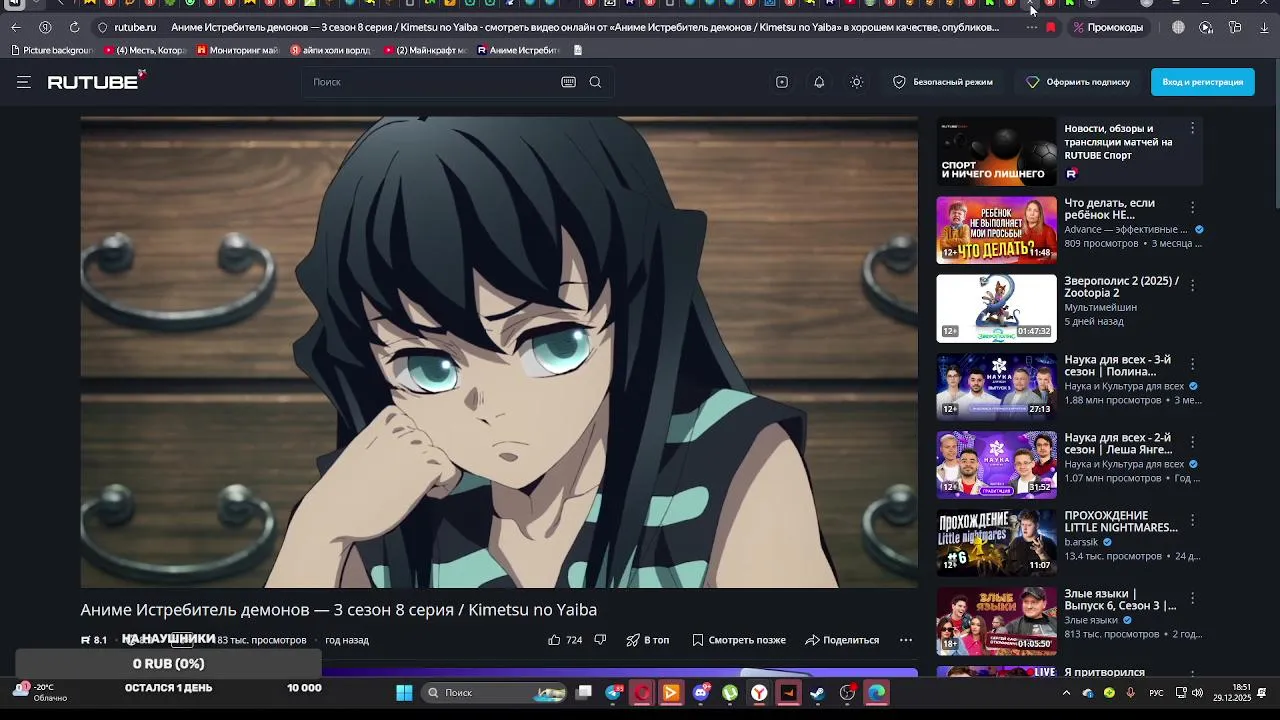
Task: Open Little Nightmares thumbnail with 11:07 duration
Action: [996, 542]
